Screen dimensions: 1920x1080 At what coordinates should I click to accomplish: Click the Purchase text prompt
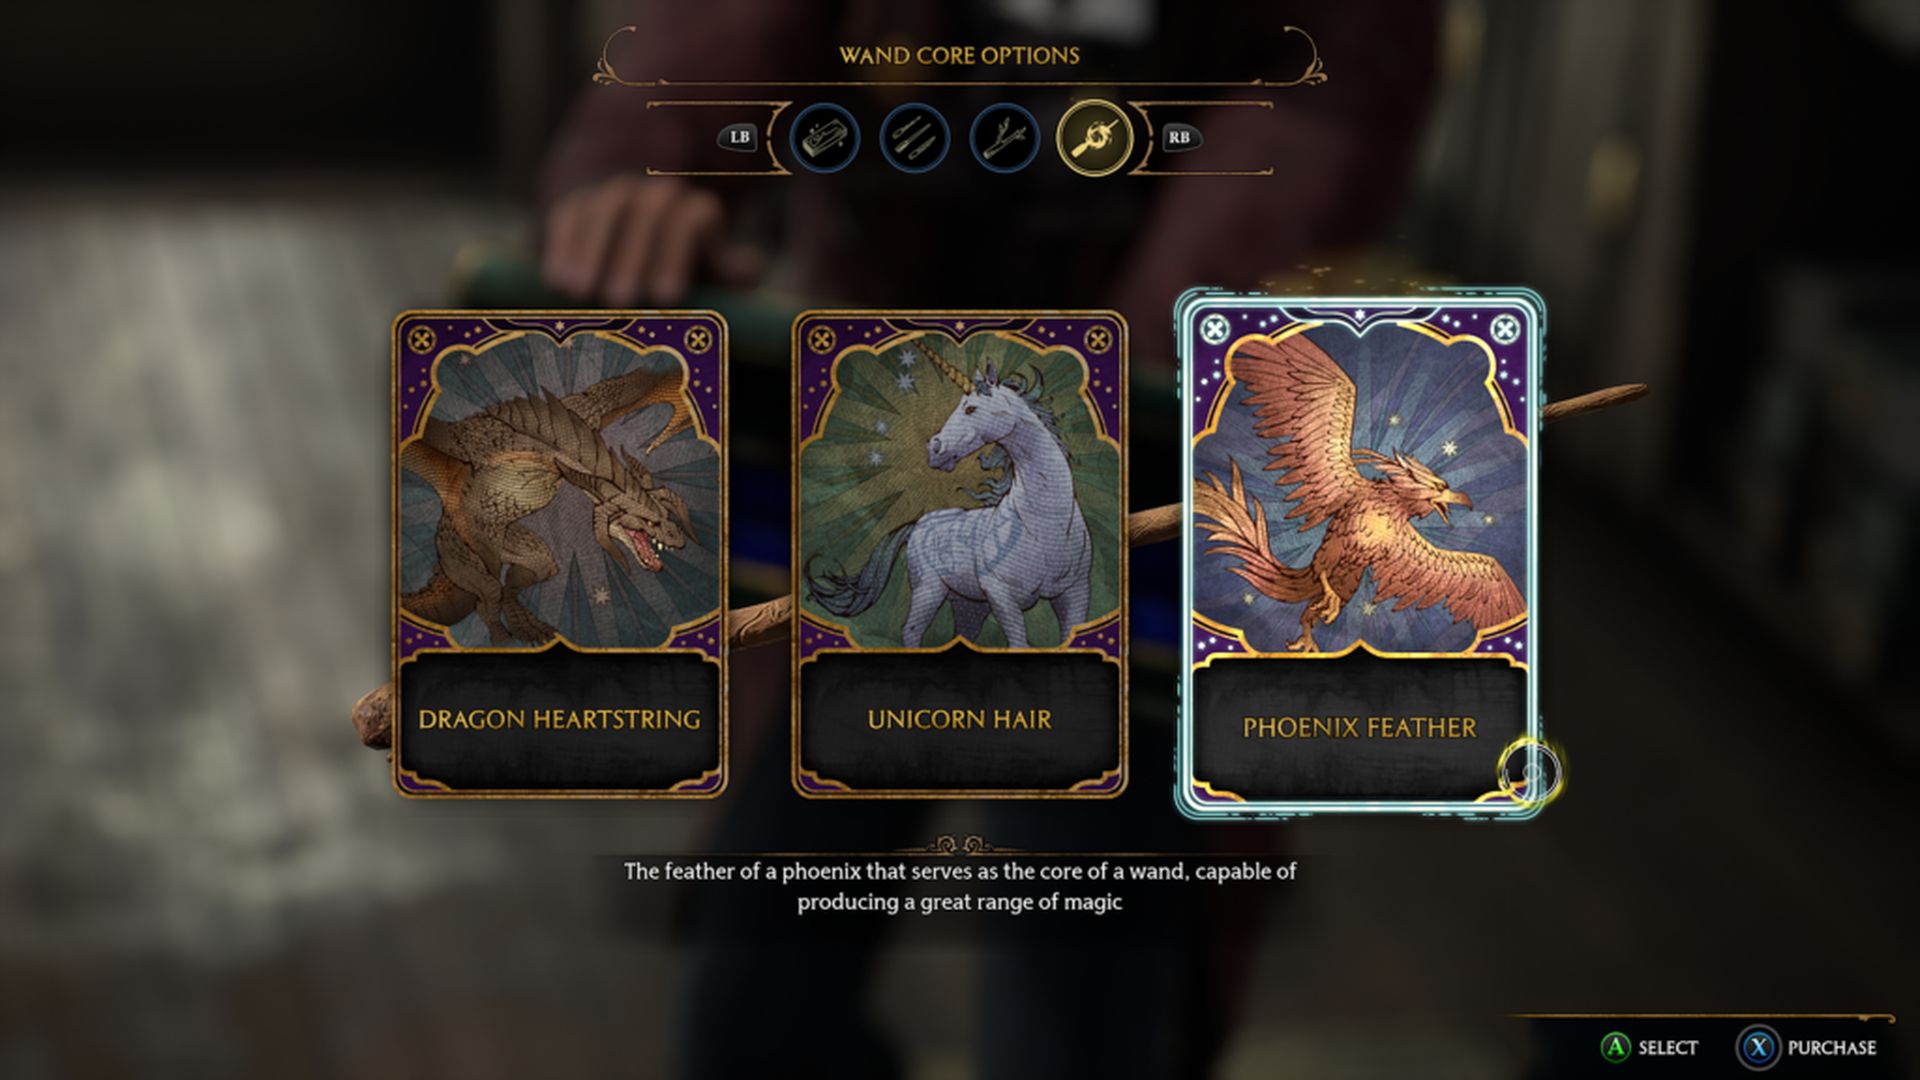(1832, 1047)
